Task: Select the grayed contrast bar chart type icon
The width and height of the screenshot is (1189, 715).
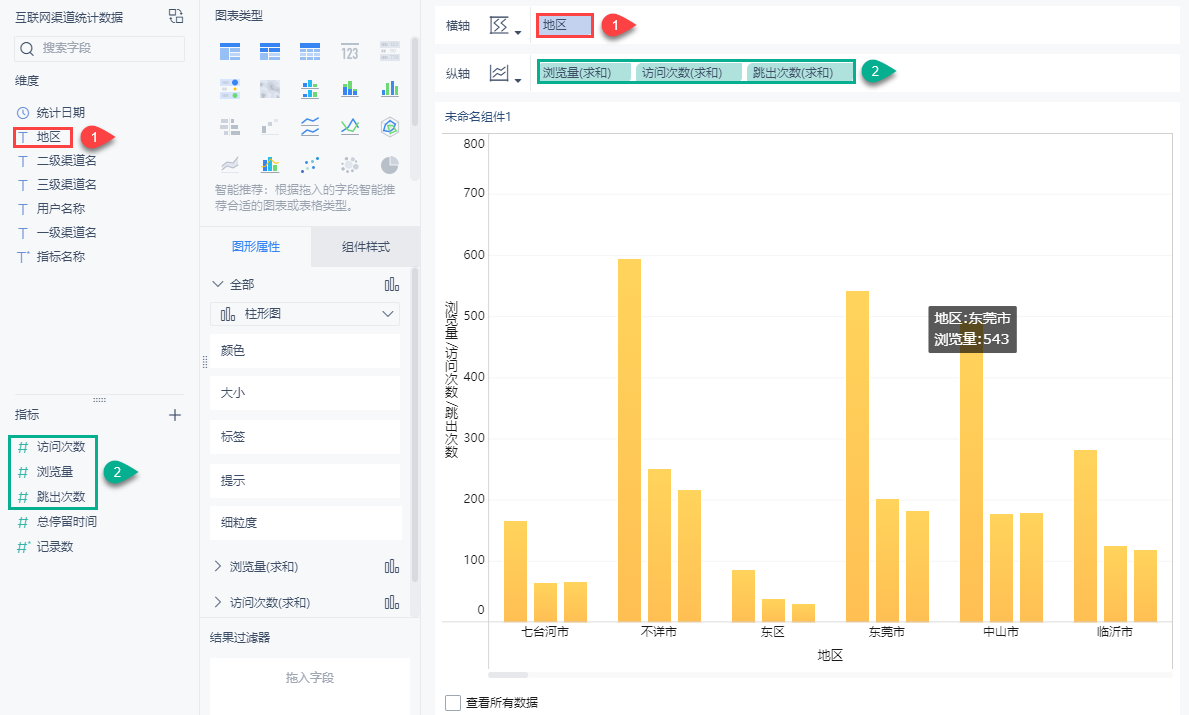Action: coord(230,127)
